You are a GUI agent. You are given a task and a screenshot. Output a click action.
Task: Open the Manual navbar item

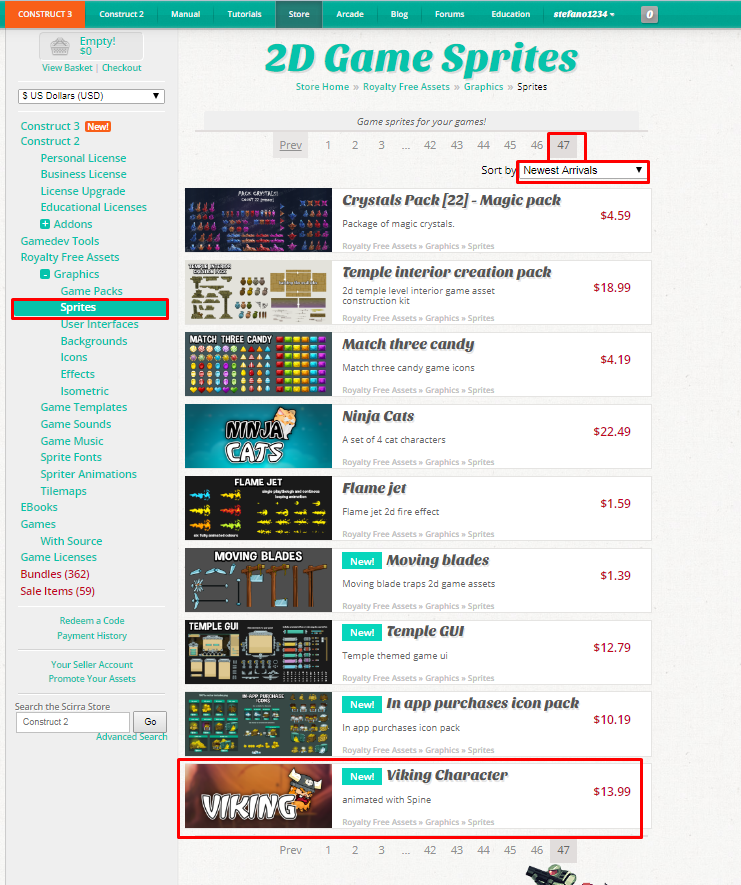(186, 14)
